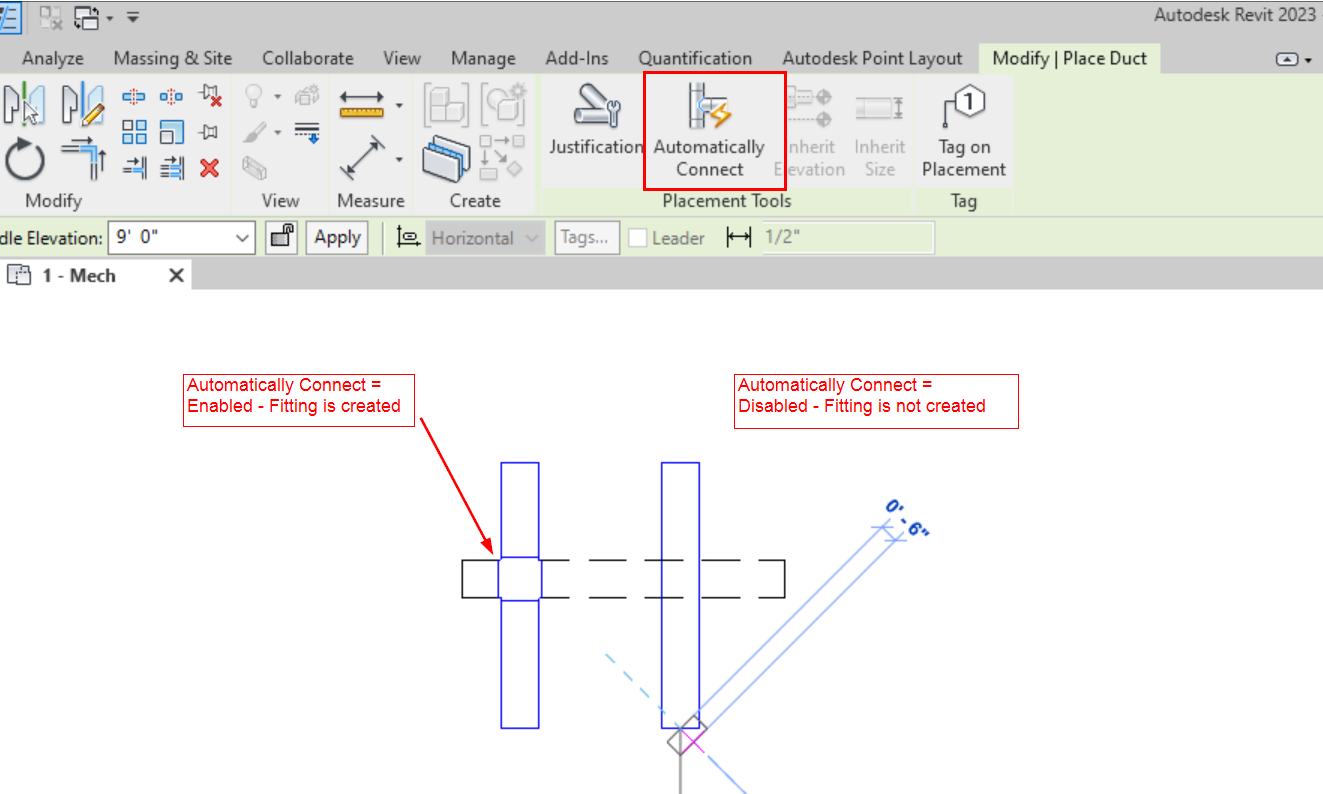Switch to the View ribbon tab
The image size is (1323, 794).
[402, 58]
